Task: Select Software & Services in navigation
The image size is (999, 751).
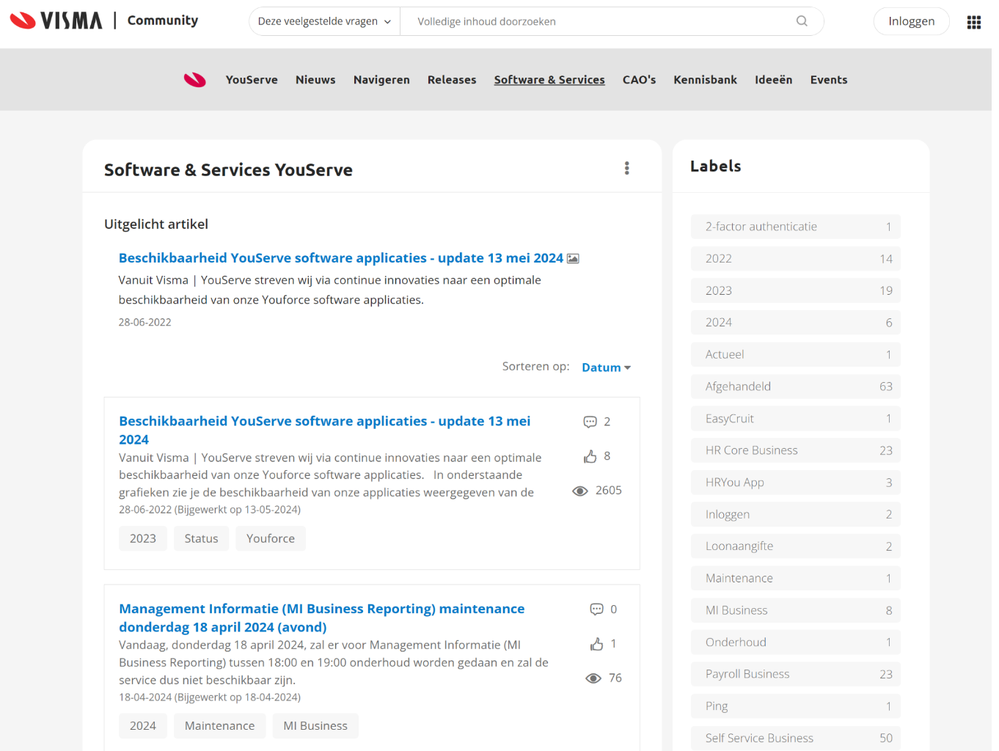Action: pyautogui.click(x=549, y=80)
